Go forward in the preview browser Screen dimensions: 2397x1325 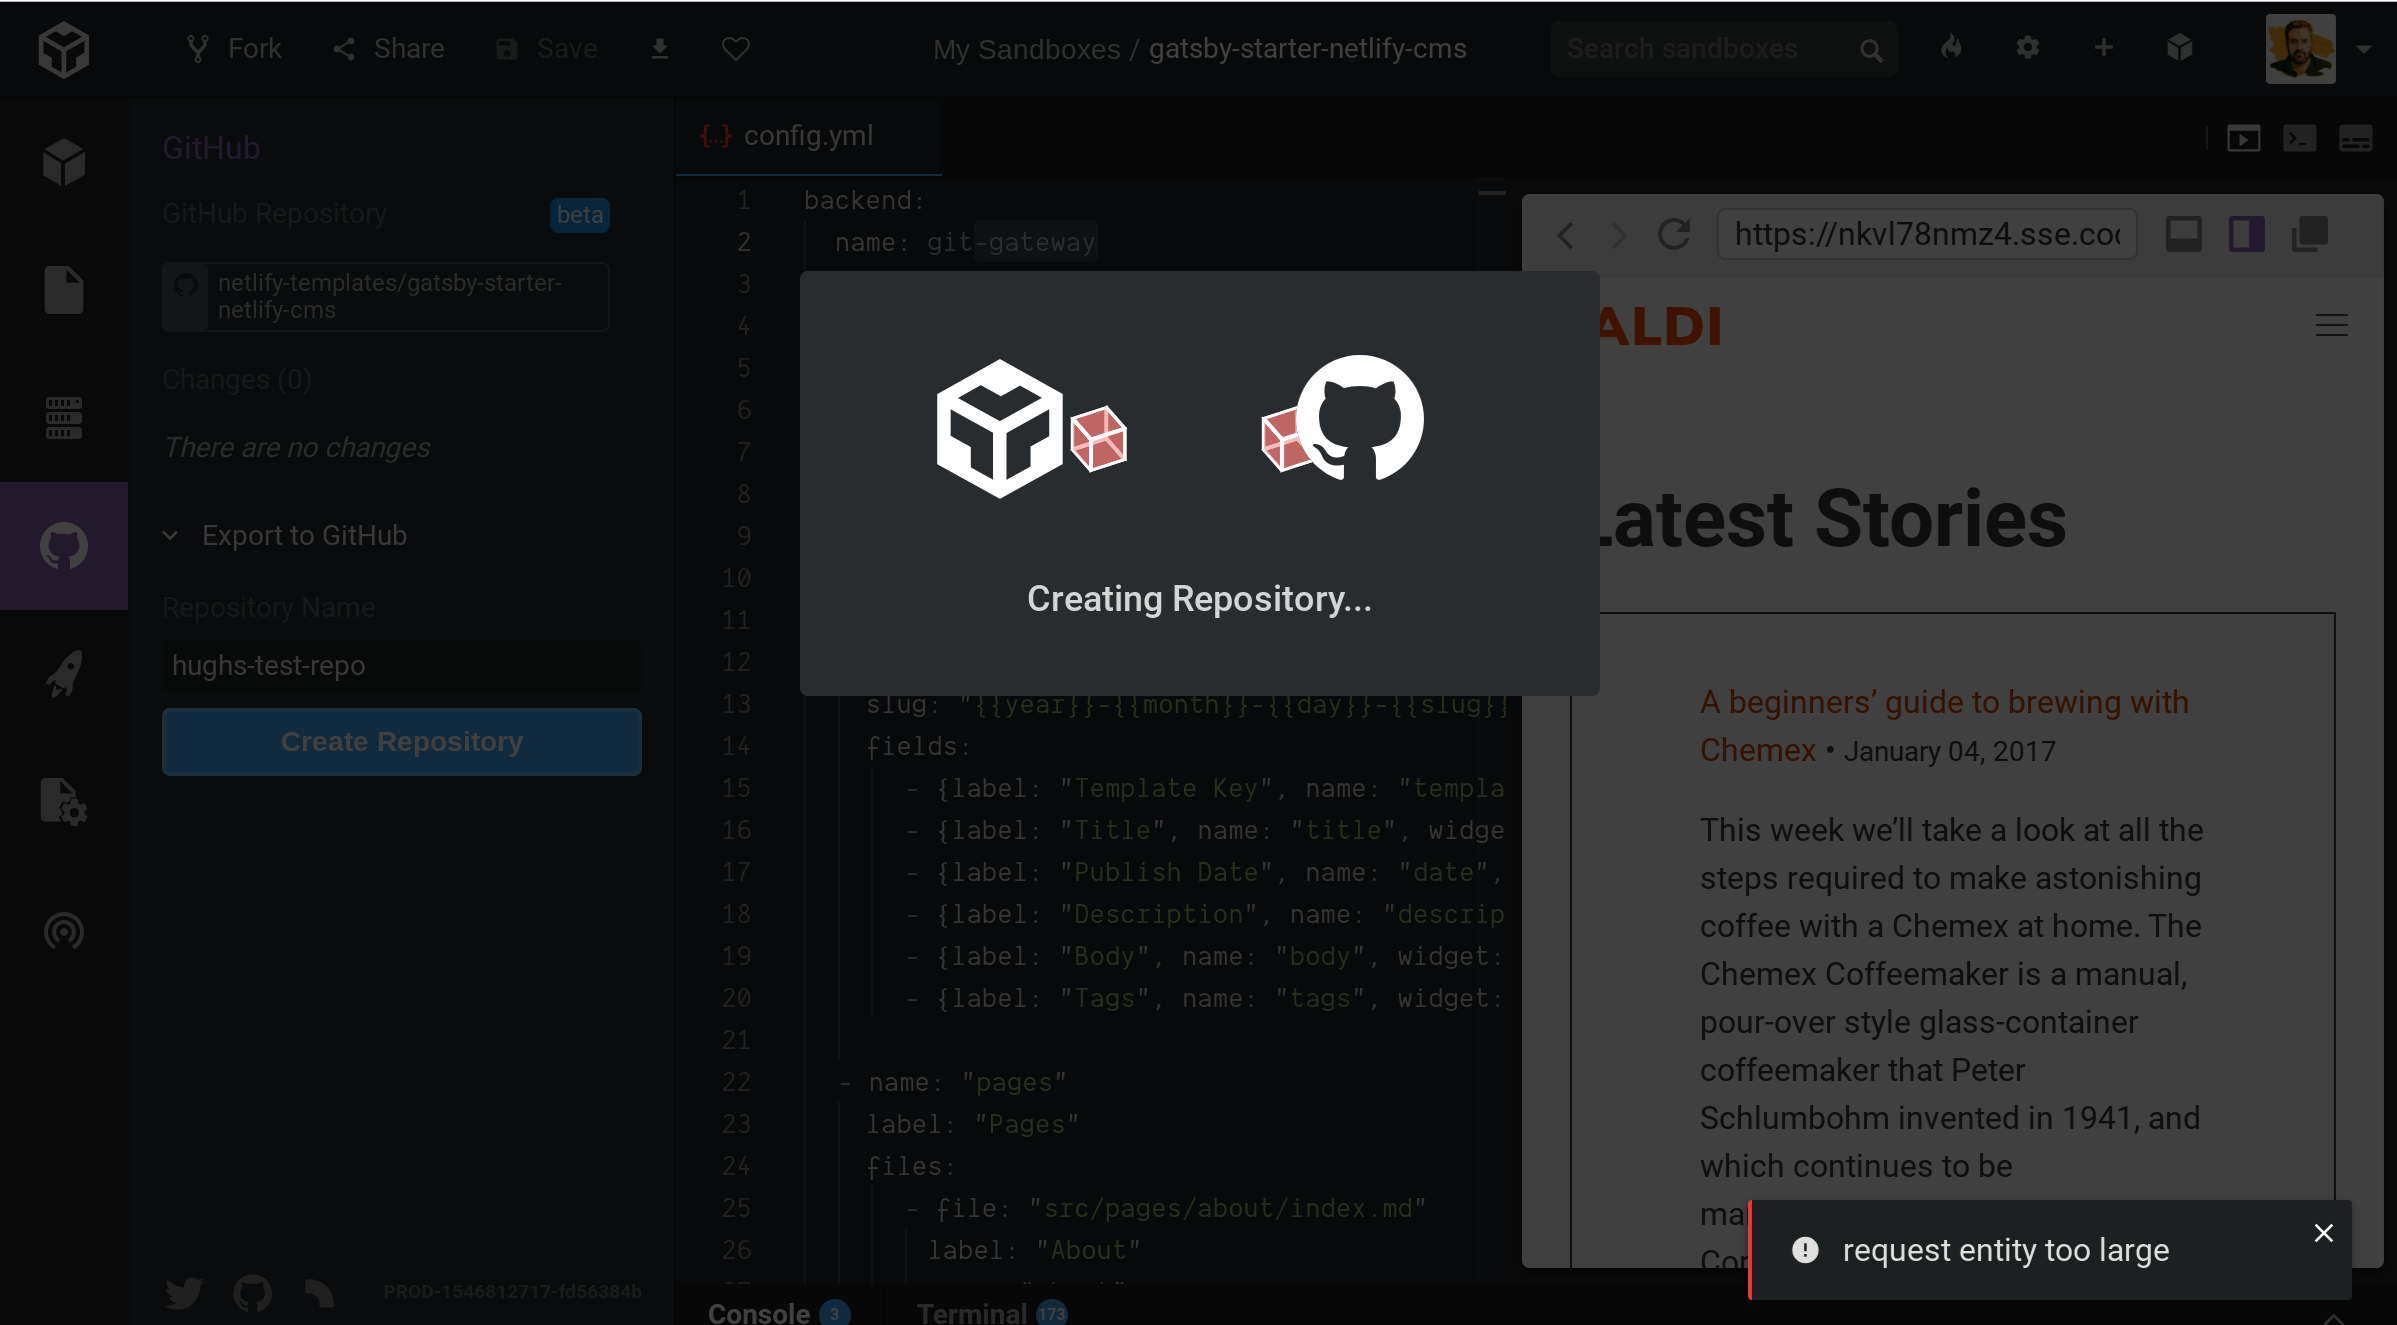coord(1619,235)
